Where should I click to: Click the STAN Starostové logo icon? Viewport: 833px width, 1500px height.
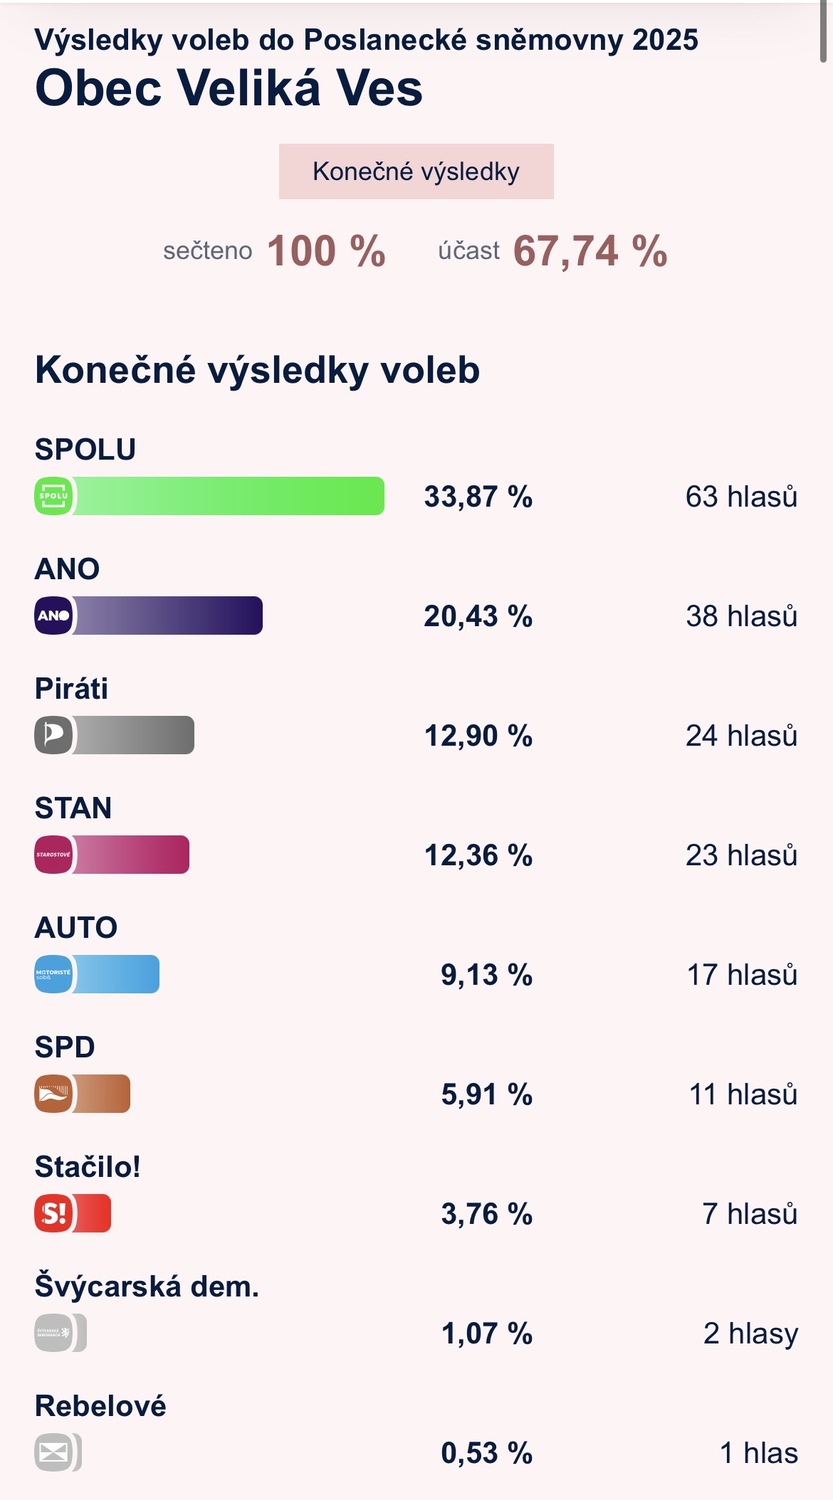tap(53, 855)
